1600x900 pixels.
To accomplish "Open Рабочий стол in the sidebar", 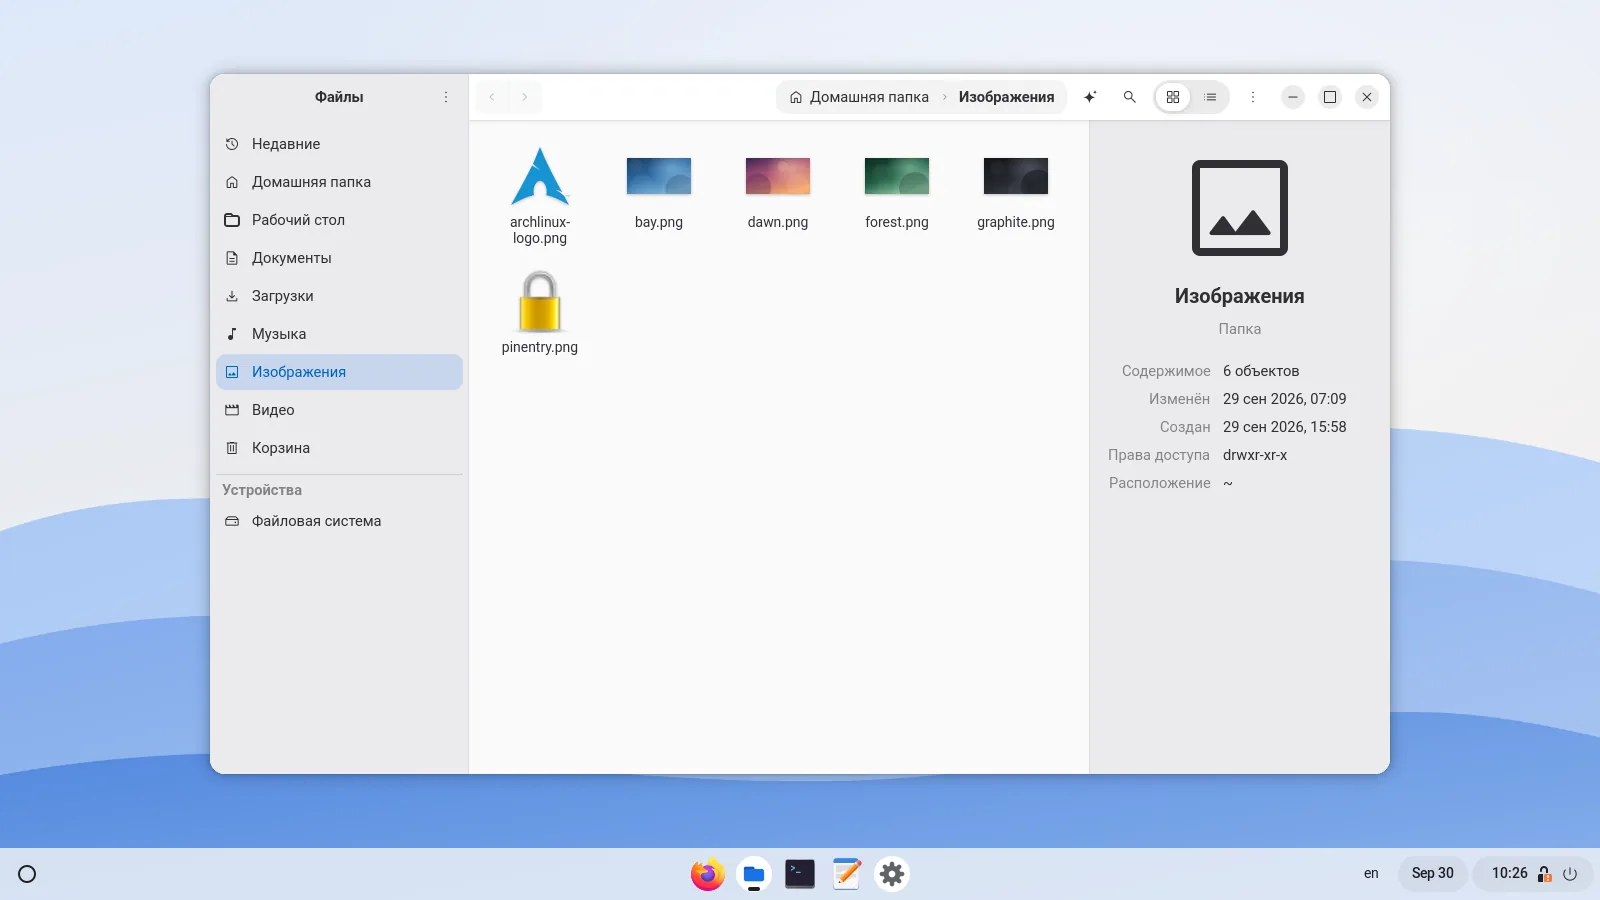I will click(x=339, y=220).
